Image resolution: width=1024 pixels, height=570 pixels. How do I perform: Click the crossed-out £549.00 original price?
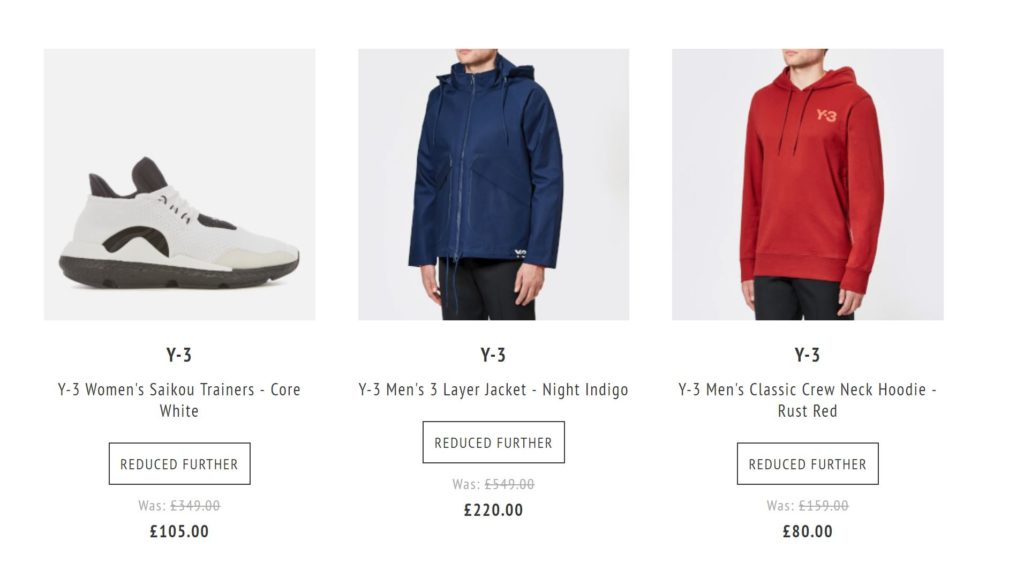coord(509,484)
